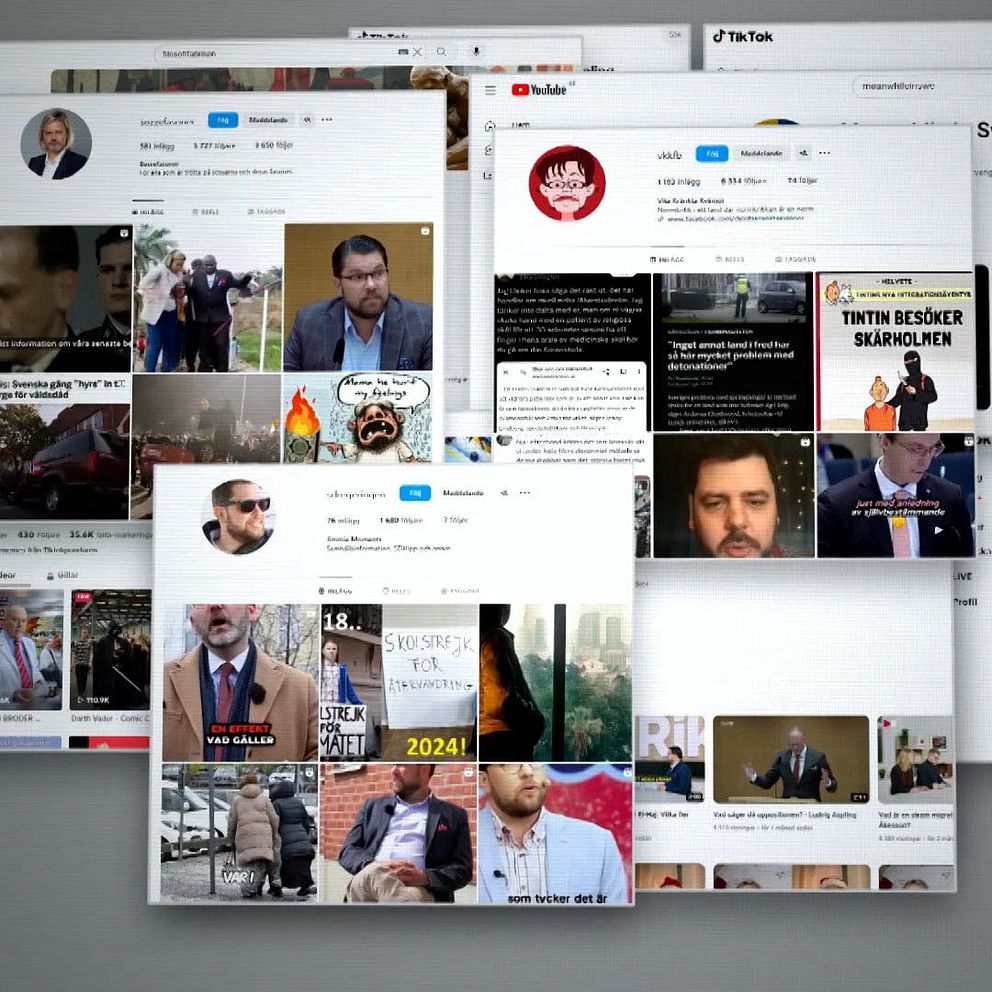Open the sunglasses man profile picture
The image size is (992, 992).
click(x=238, y=516)
